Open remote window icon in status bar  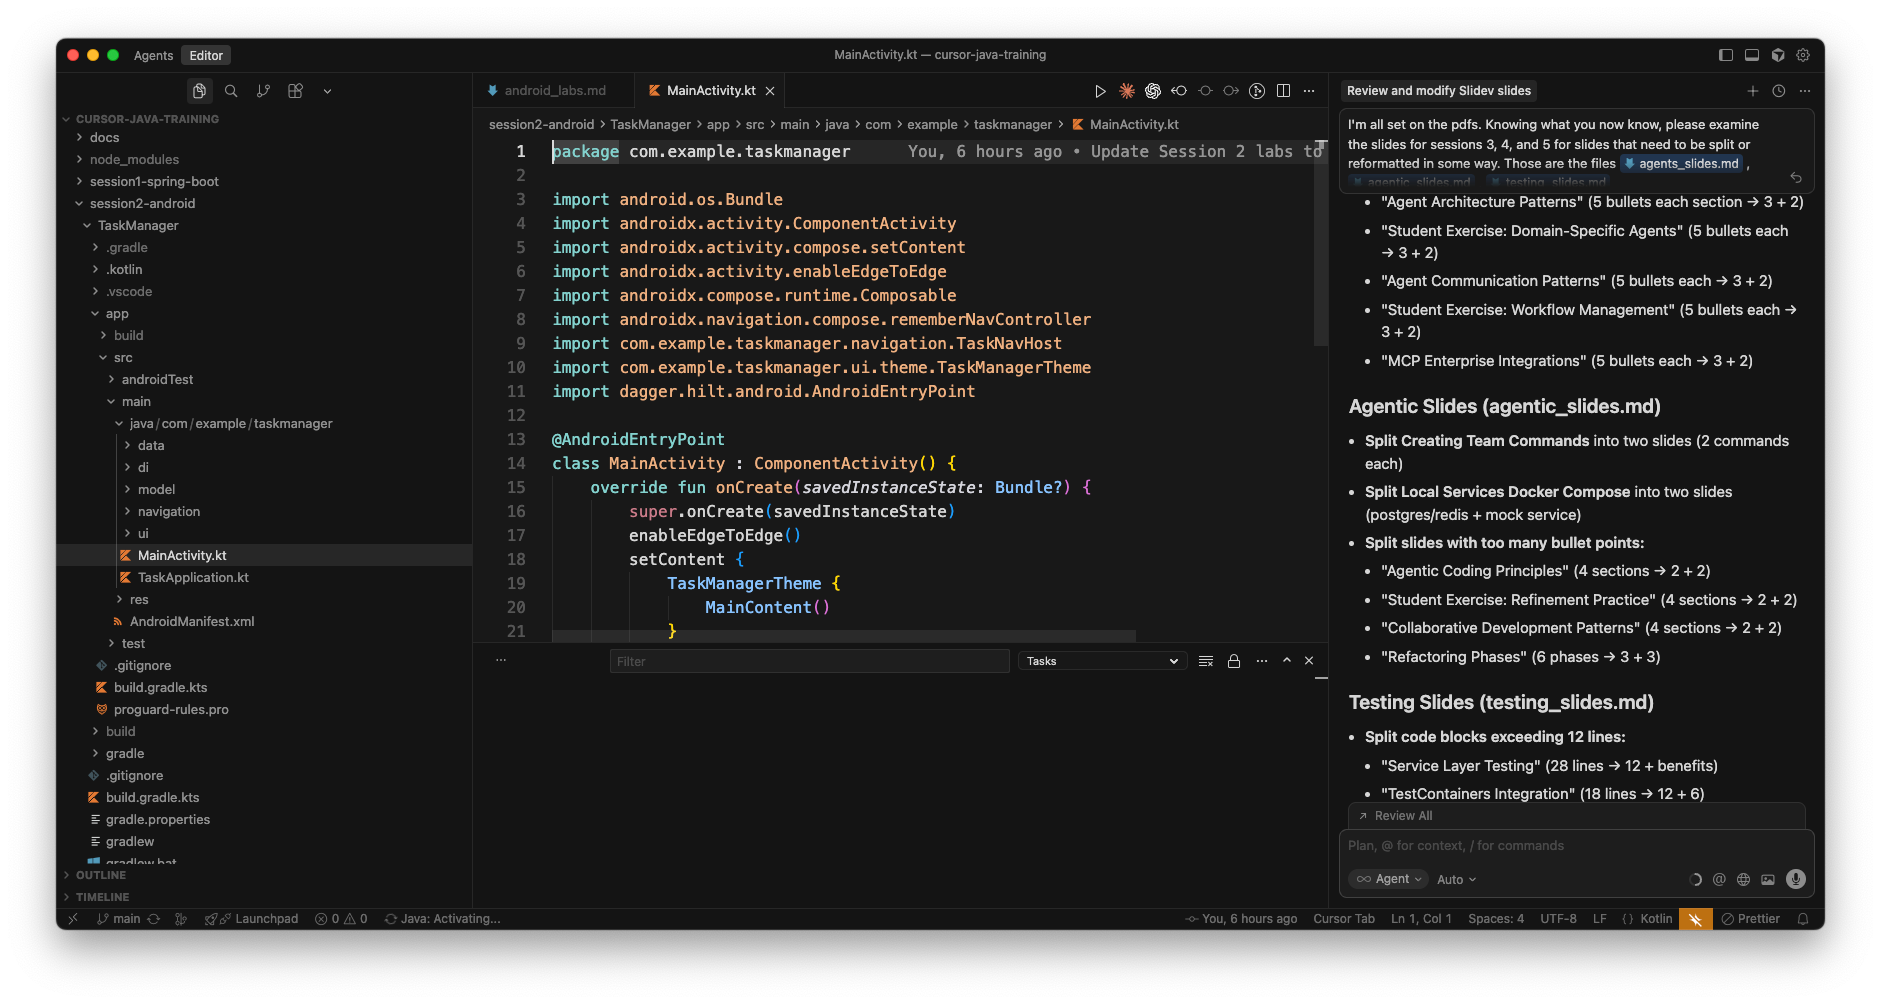click(x=73, y=919)
